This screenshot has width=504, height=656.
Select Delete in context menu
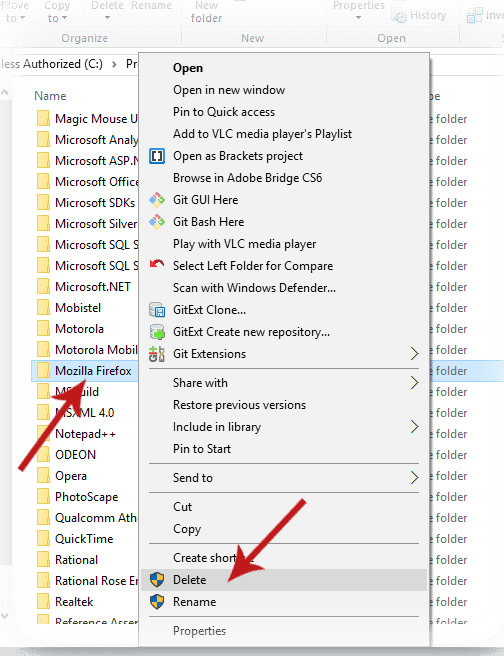[x=284, y=580]
